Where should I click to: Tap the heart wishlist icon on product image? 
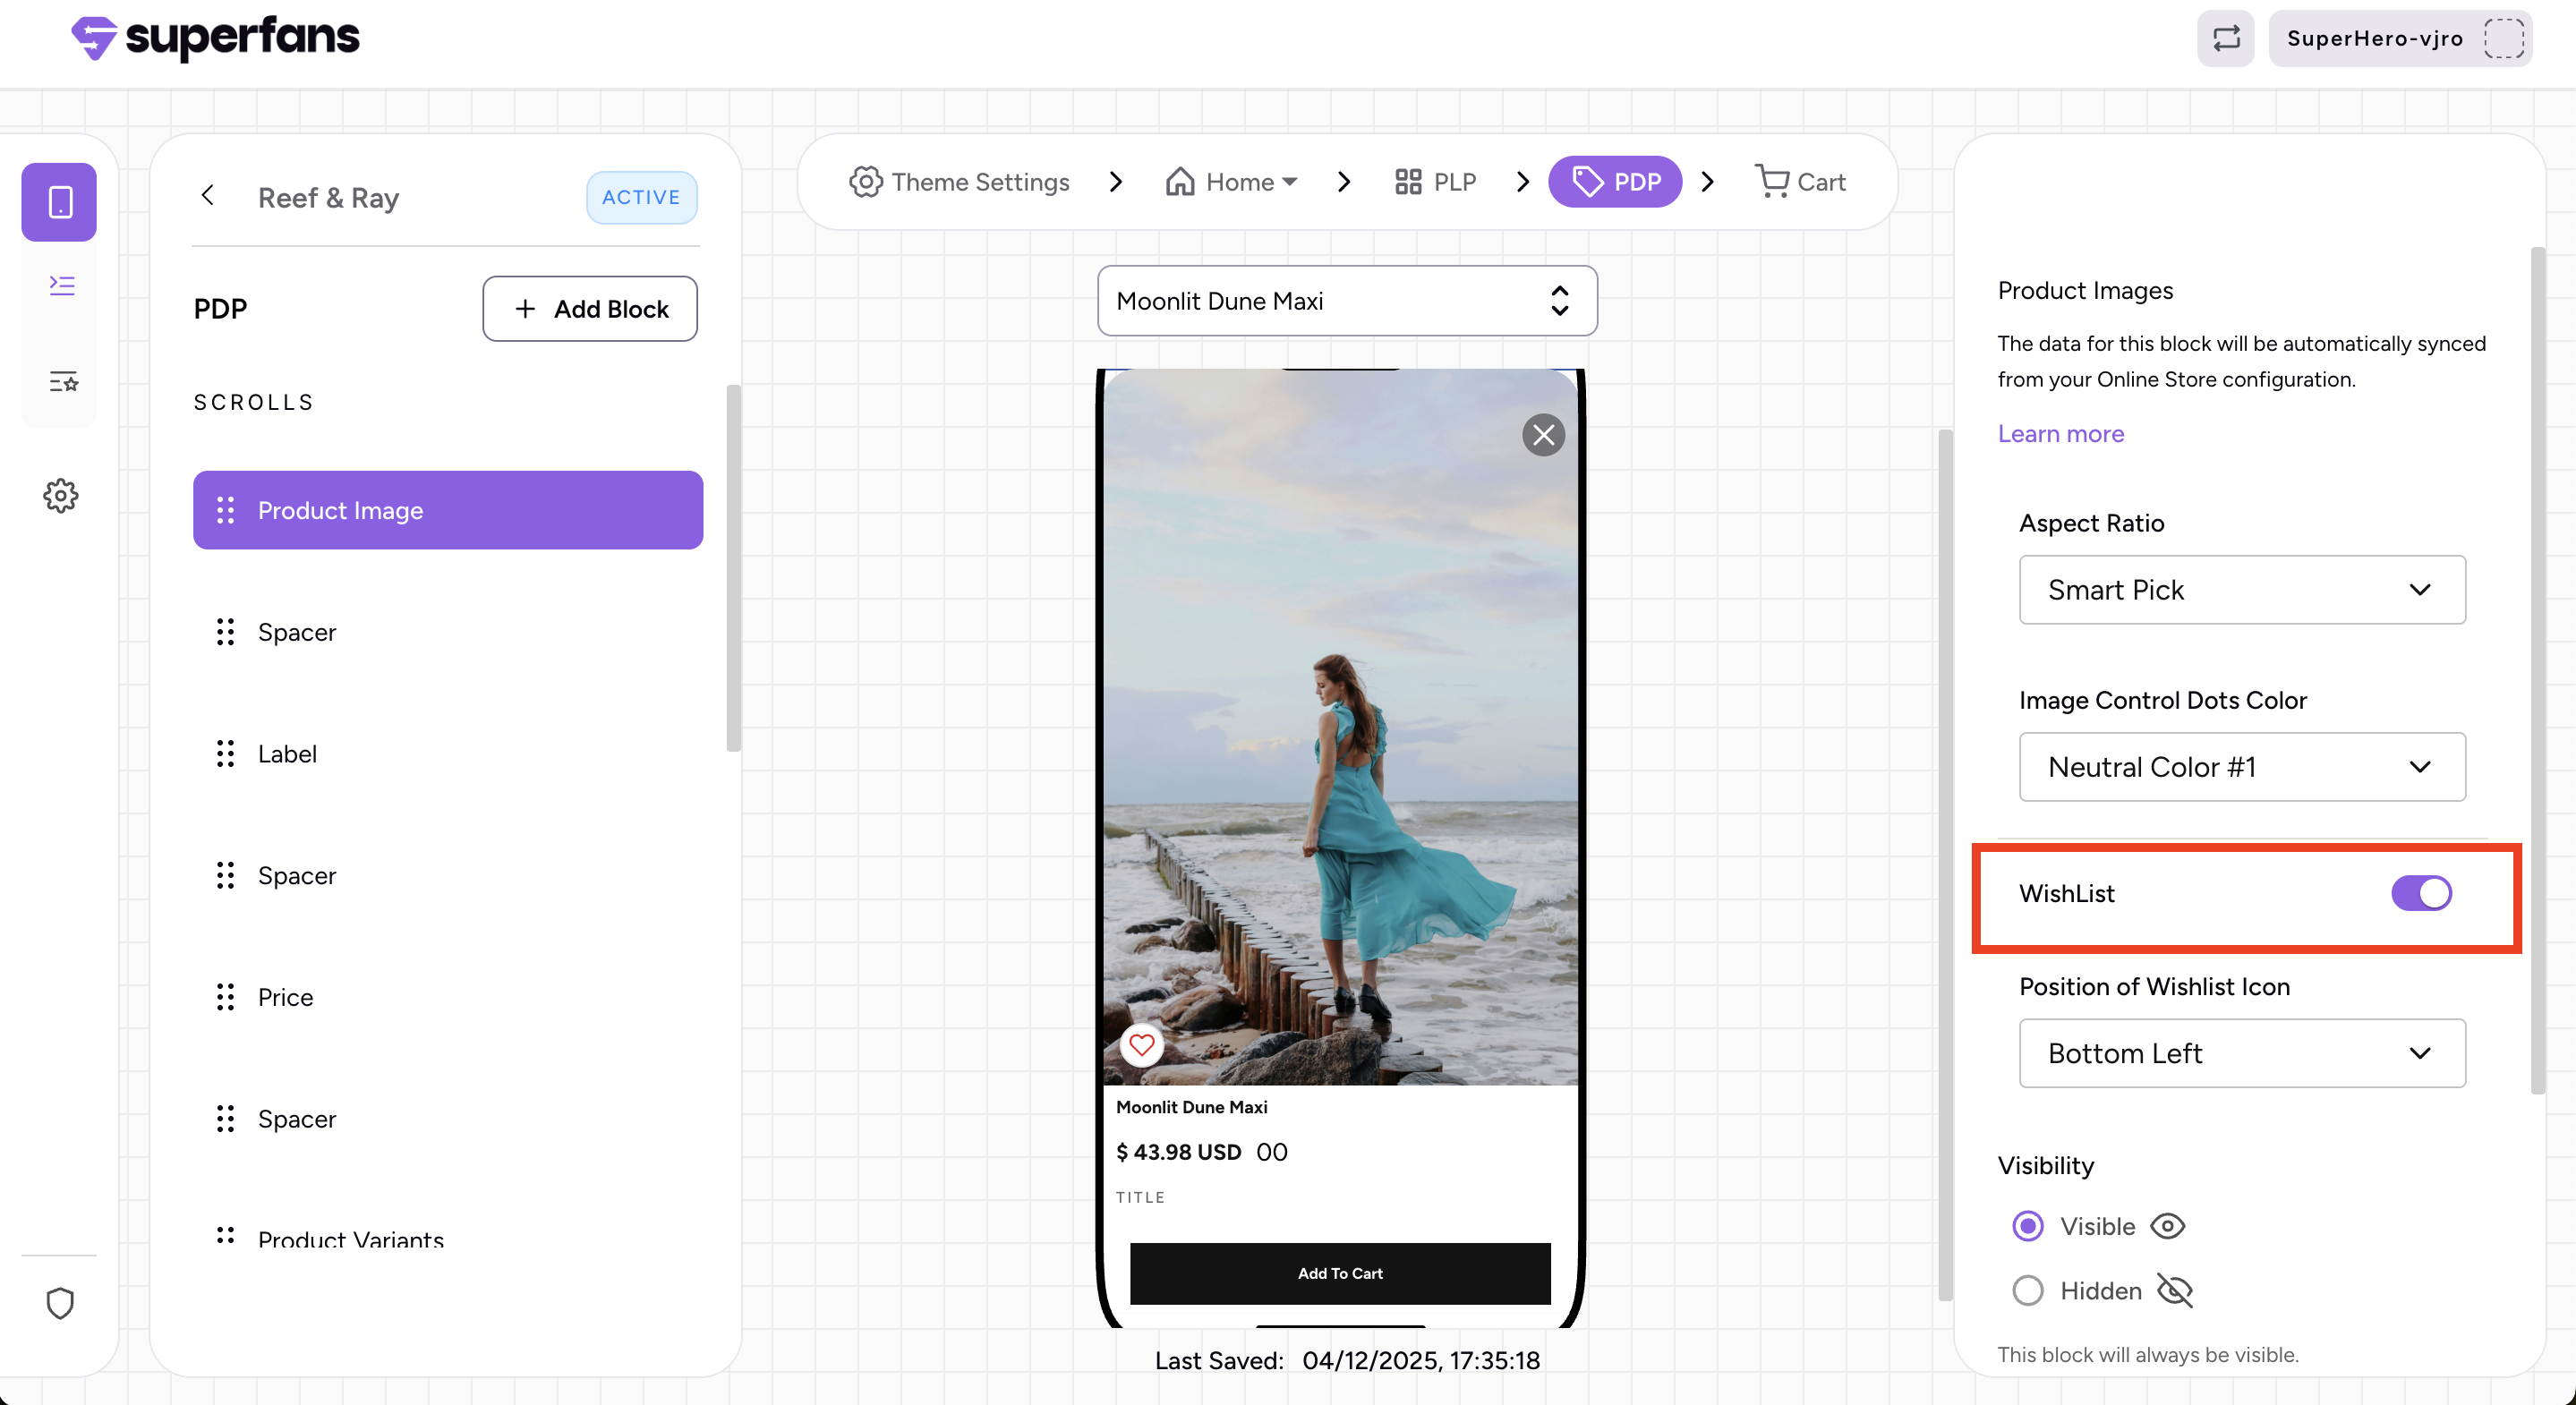pos(1141,1045)
